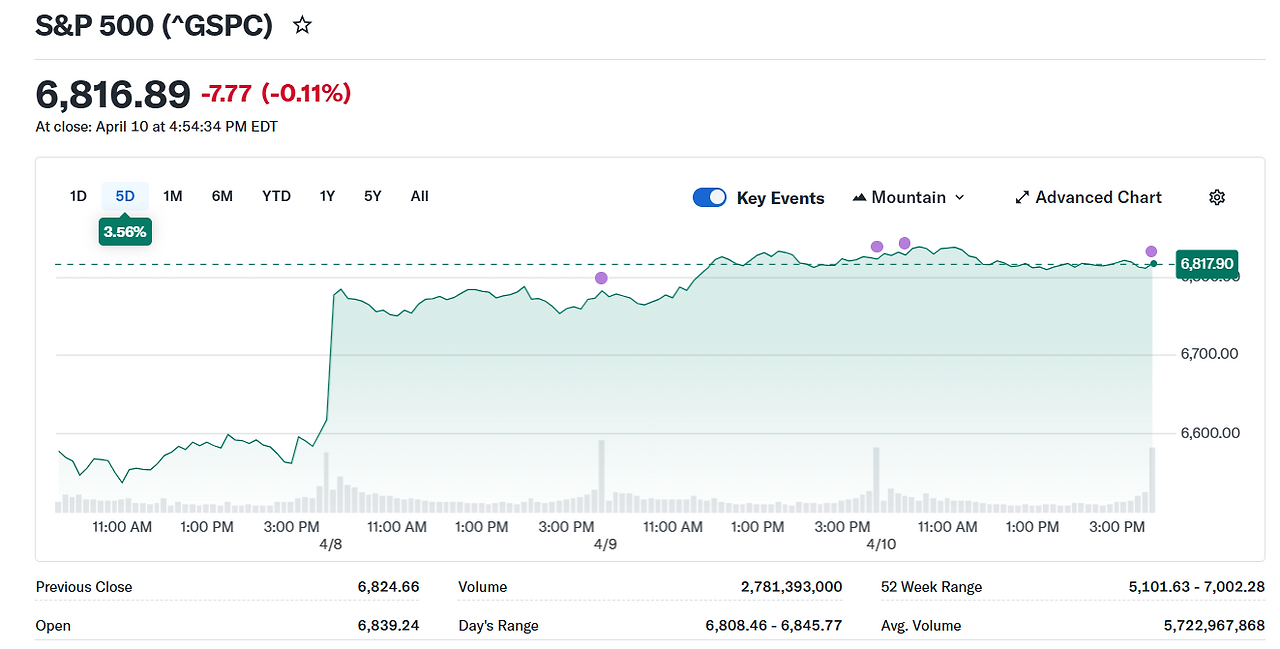The image size is (1280, 649).
Task: Click the second key event marker above 4/10 open
Action: click(x=905, y=243)
